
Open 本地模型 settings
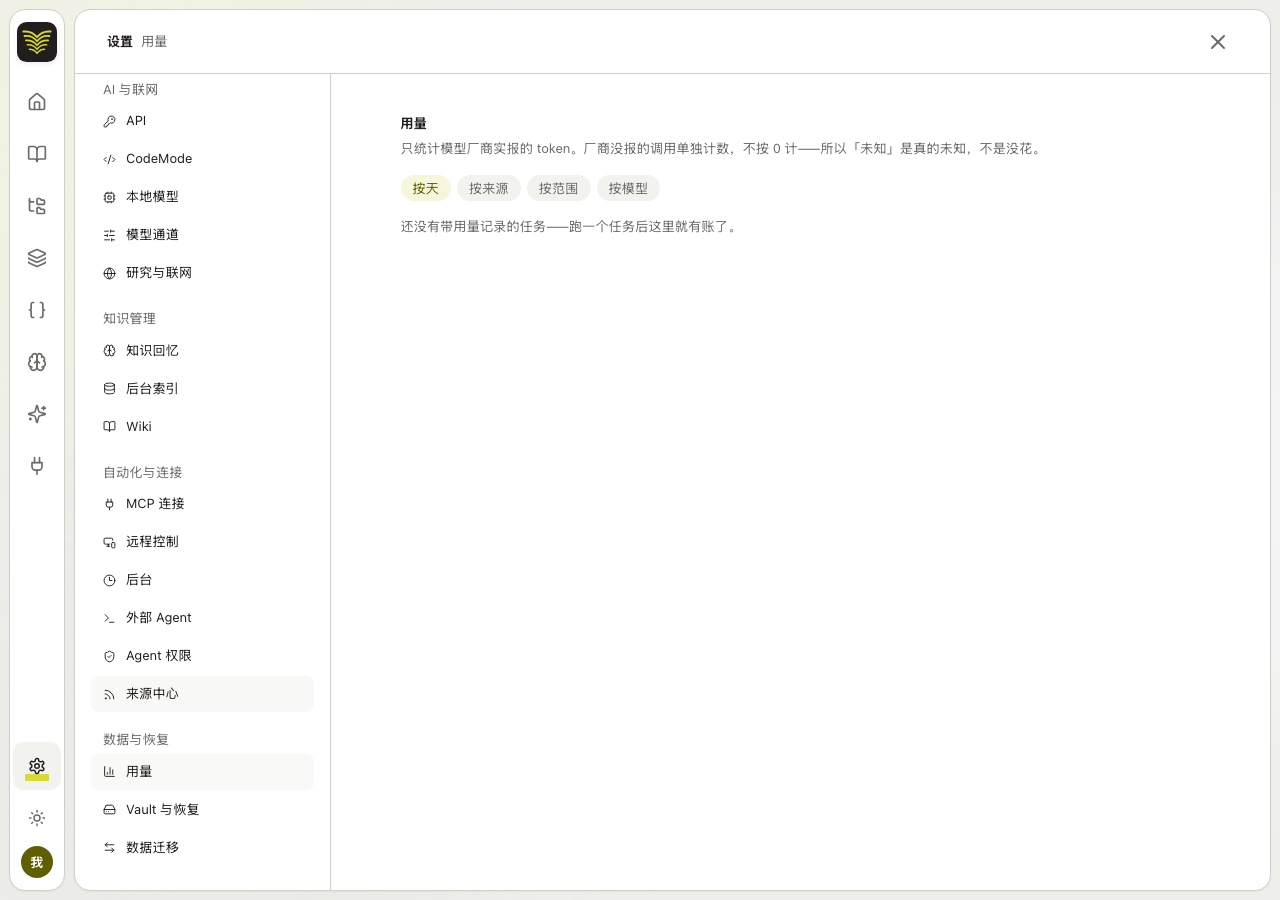tap(202, 197)
